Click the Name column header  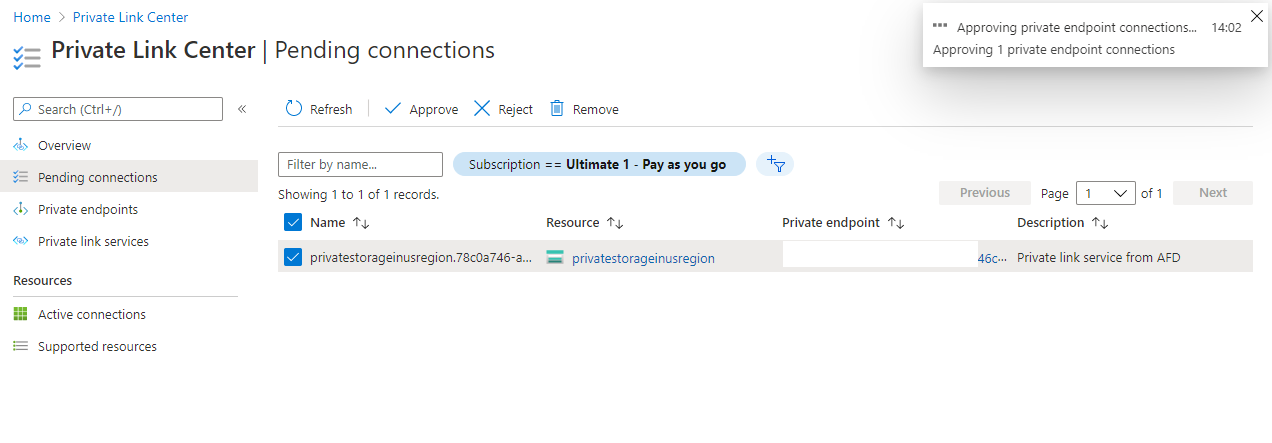coord(327,223)
